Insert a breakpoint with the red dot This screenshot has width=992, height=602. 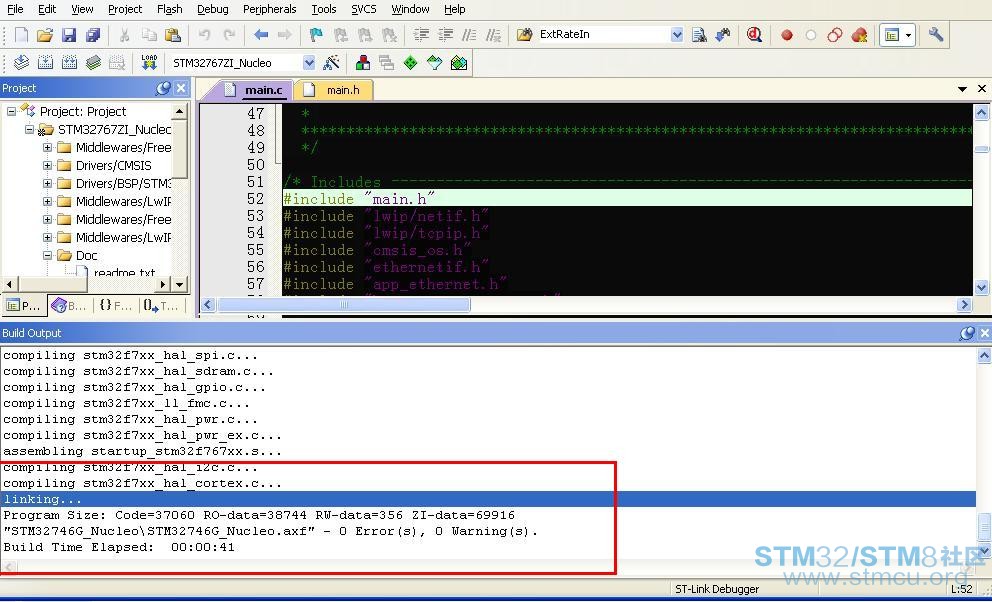point(787,35)
